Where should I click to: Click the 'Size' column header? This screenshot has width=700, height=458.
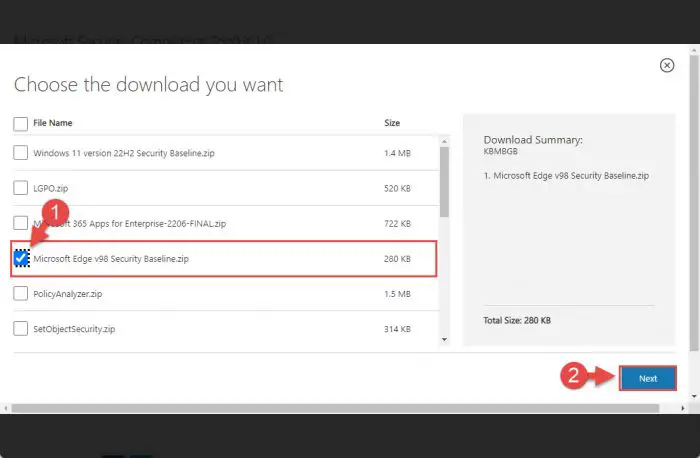click(392, 123)
